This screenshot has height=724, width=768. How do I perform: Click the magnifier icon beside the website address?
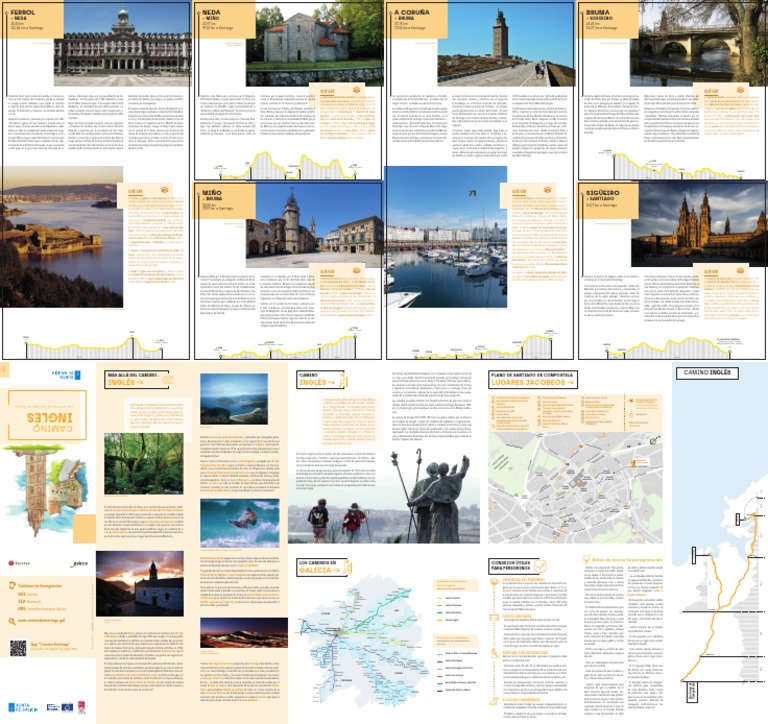pyautogui.click(x=12, y=621)
